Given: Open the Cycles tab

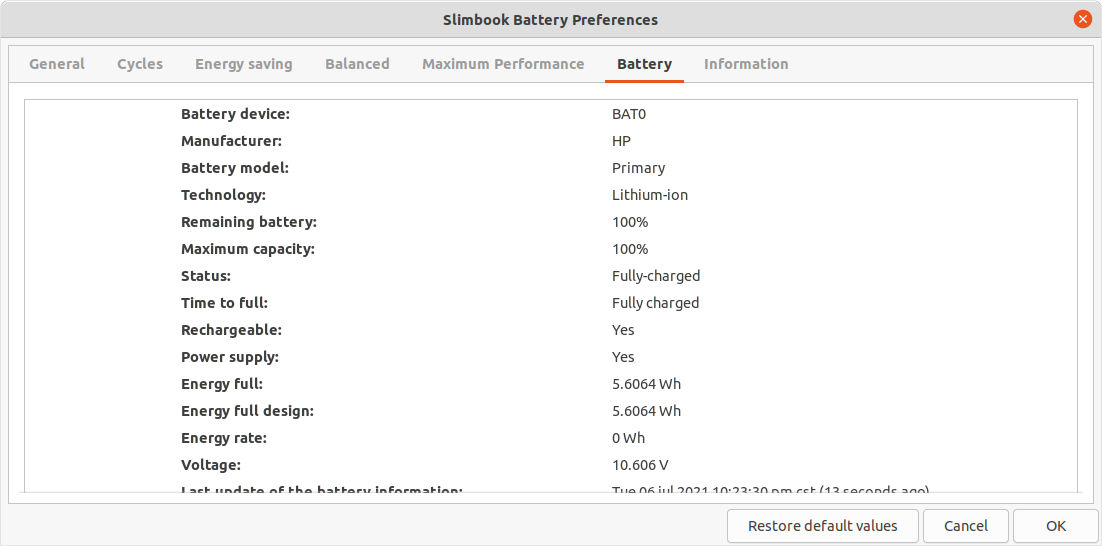Looking at the screenshot, I should tap(140, 64).
